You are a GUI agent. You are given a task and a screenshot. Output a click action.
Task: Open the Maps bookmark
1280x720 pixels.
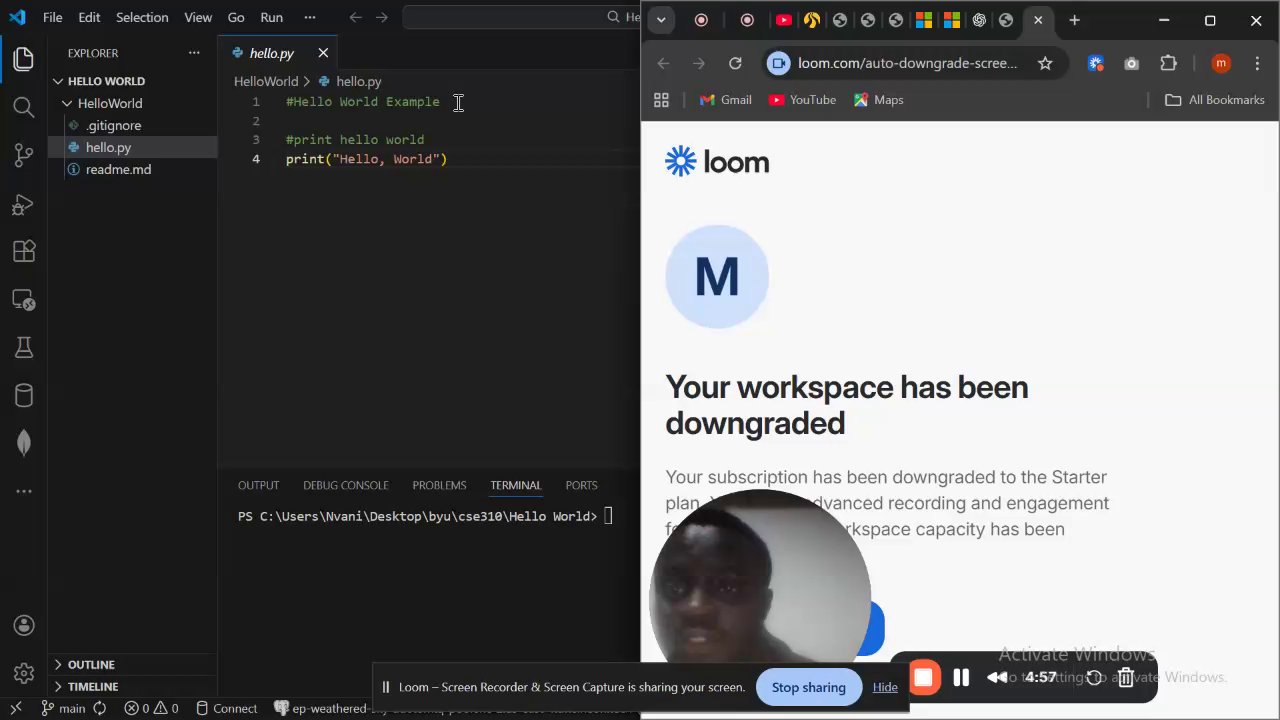click(x=878, y=100)
